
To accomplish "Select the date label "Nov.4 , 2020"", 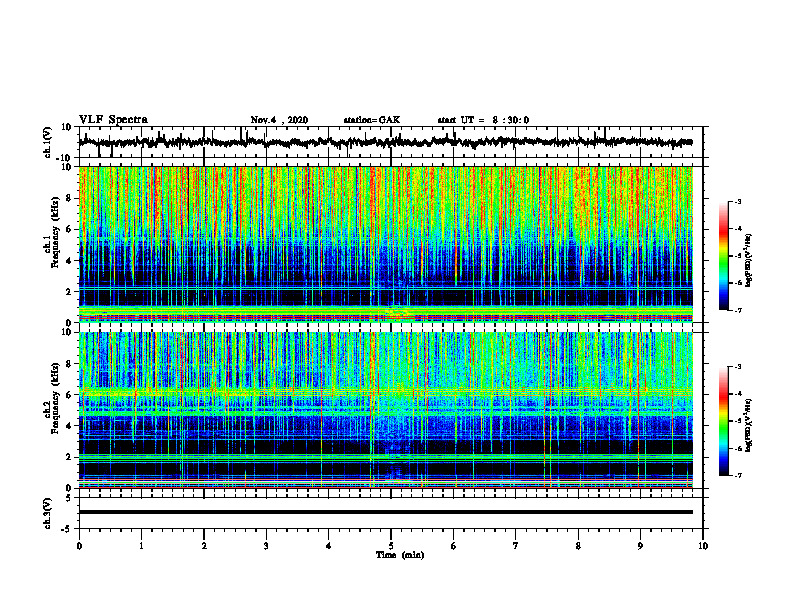I will 279,120.
